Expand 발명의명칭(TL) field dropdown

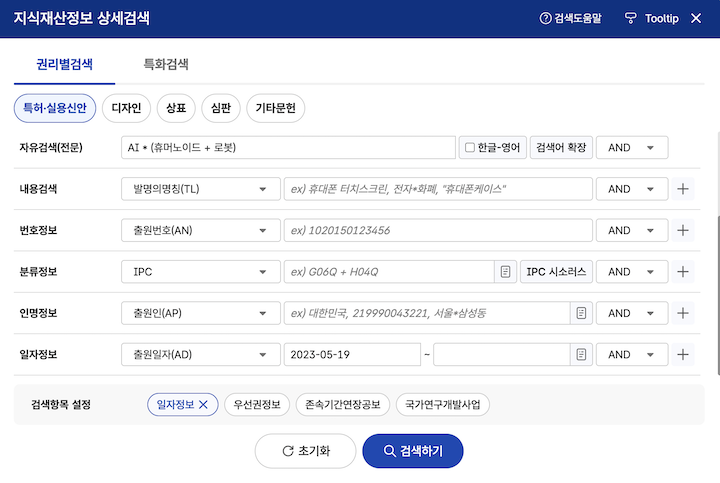[x=201, y=189]
